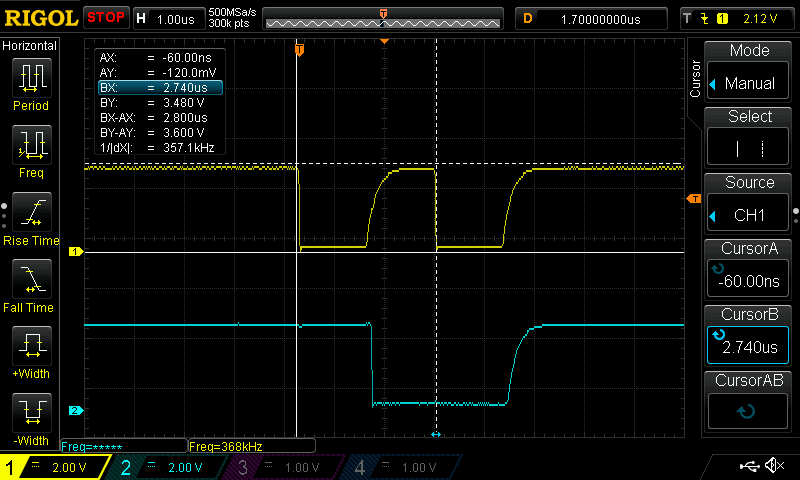Toggle the sound speaker icon
The height and width of the screenshot is (480, 800).
coord(775,465)
